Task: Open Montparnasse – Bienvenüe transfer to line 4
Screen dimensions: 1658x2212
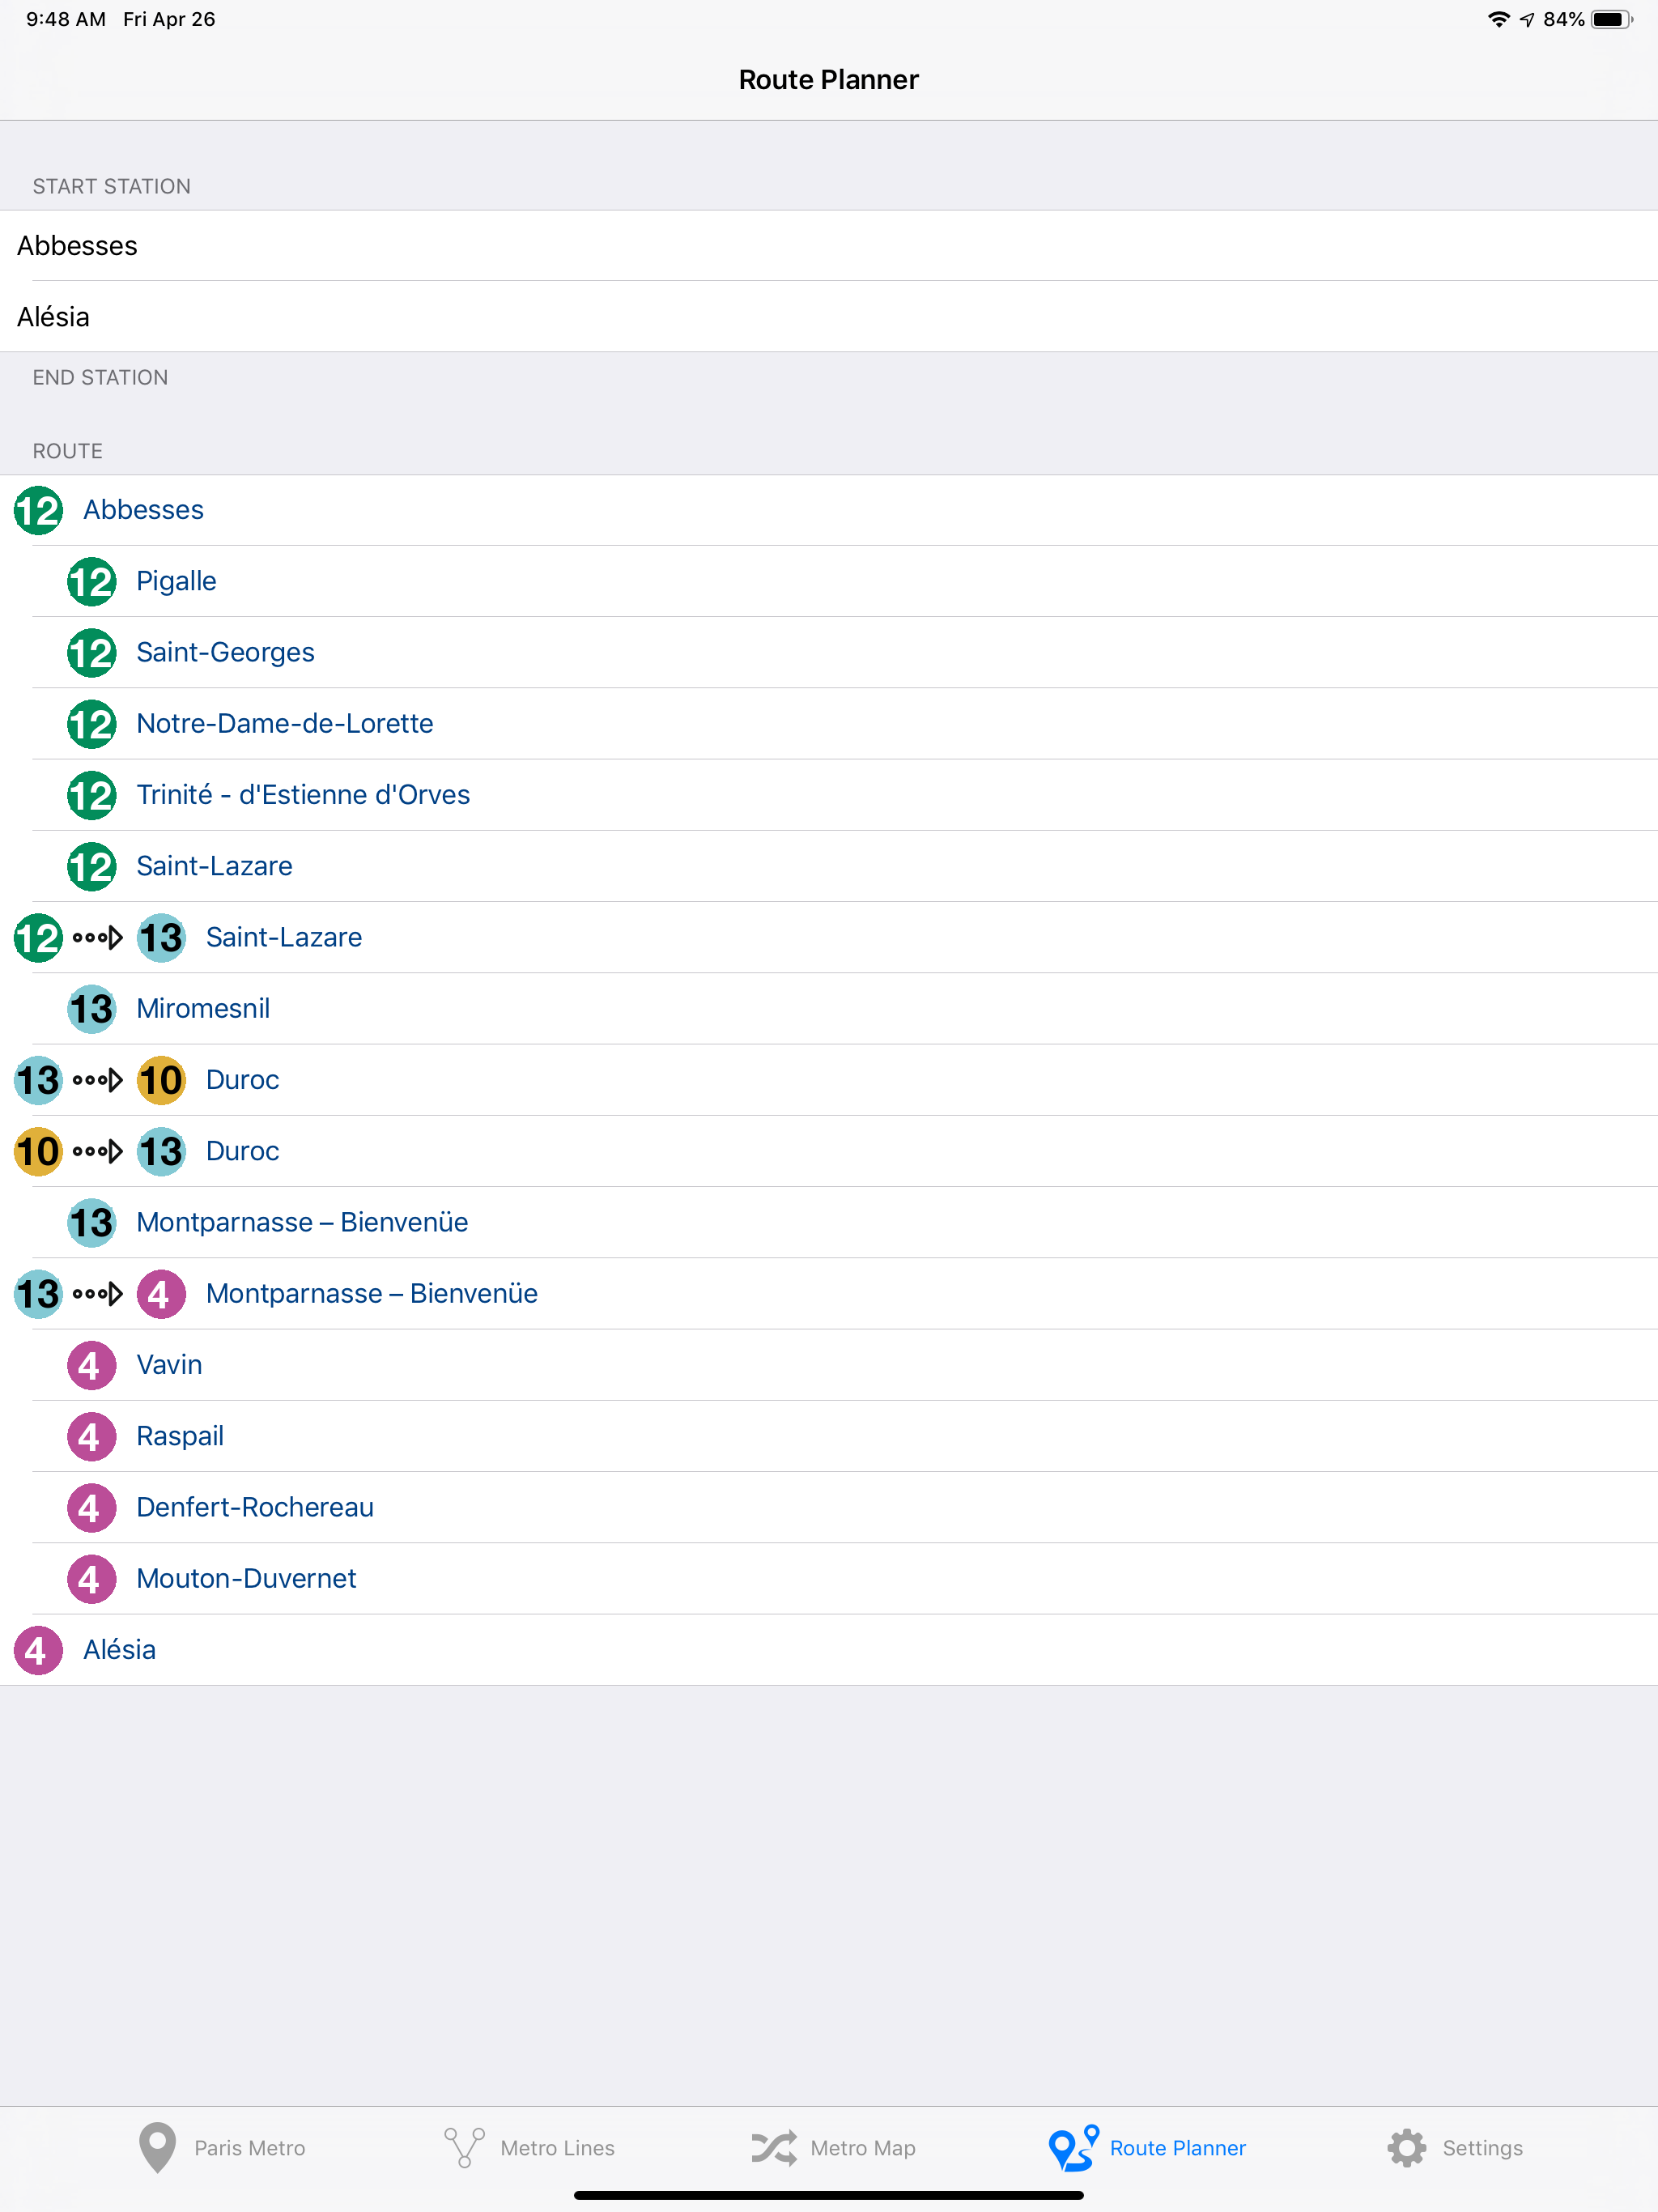Action: 829,1293
